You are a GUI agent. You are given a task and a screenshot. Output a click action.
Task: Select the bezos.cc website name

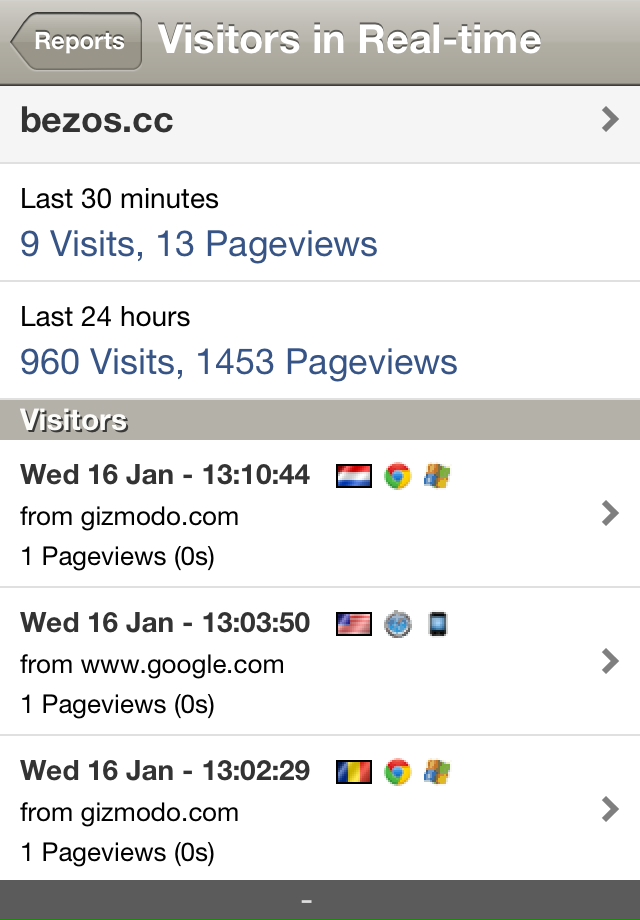[97, 120]
